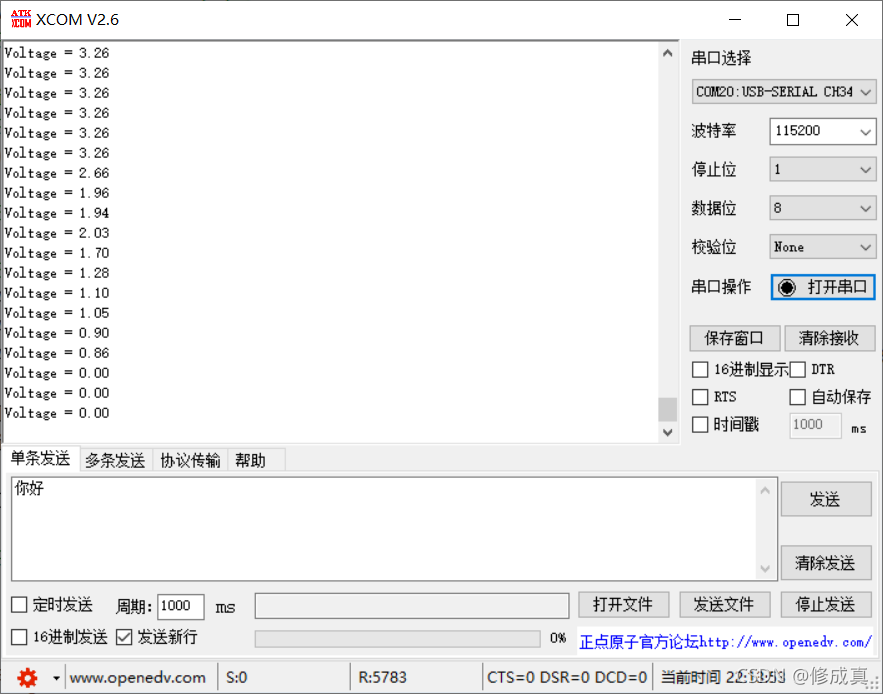This screenshot has height=694, width=883.
Task: Click send box scrollbar up arrow
Action: pyautogui.click(x=765, y=491)
